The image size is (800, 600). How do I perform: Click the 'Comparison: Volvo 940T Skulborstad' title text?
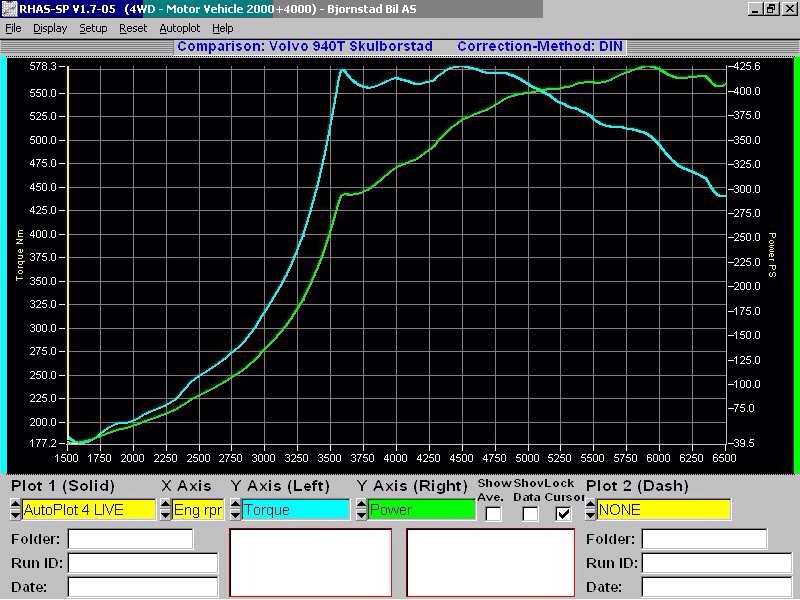[x=305, y=46]
